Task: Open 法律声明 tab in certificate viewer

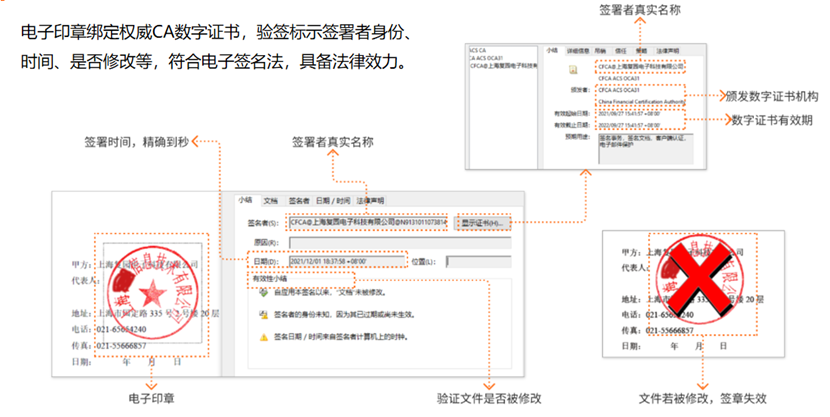Action: [x=667, y=51]
